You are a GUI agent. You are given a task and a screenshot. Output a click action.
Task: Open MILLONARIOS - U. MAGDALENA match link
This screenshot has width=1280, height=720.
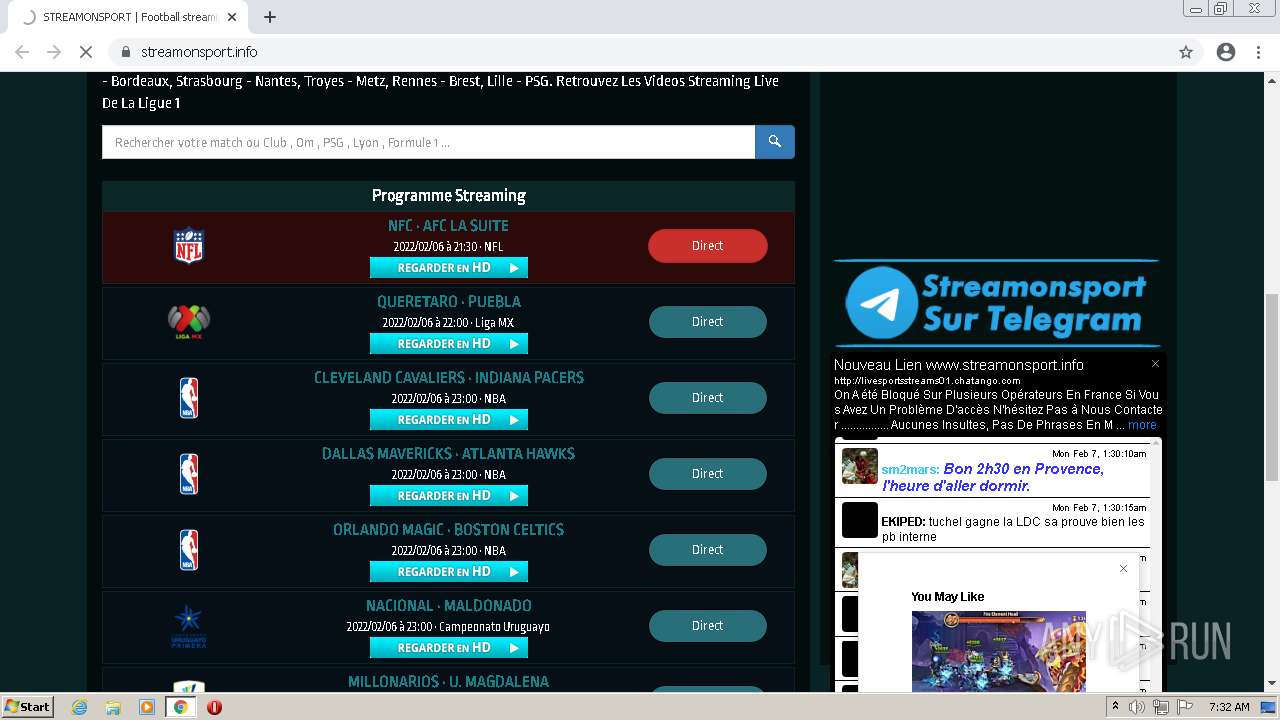[449, 682]
